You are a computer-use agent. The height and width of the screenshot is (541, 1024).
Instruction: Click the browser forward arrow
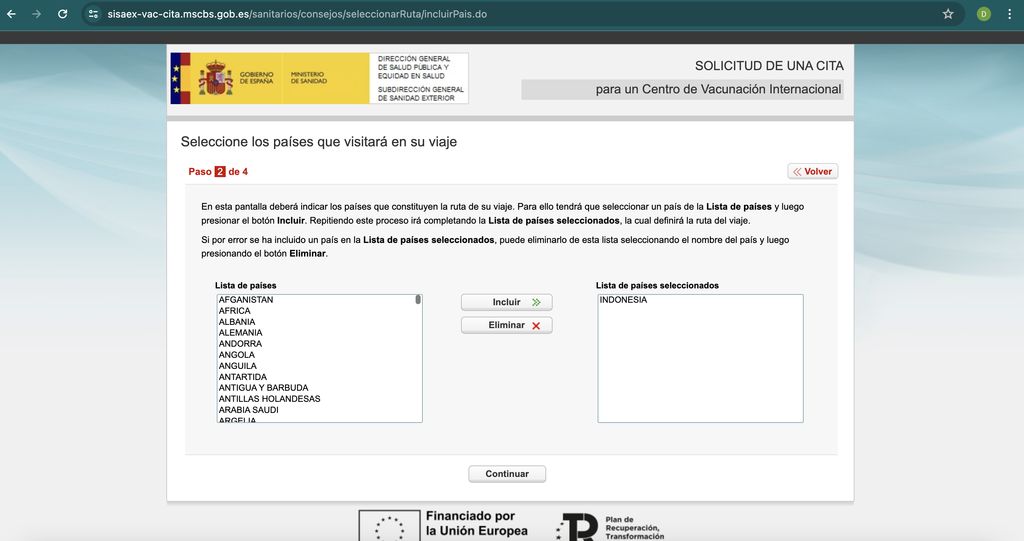(x=37, y=14)
